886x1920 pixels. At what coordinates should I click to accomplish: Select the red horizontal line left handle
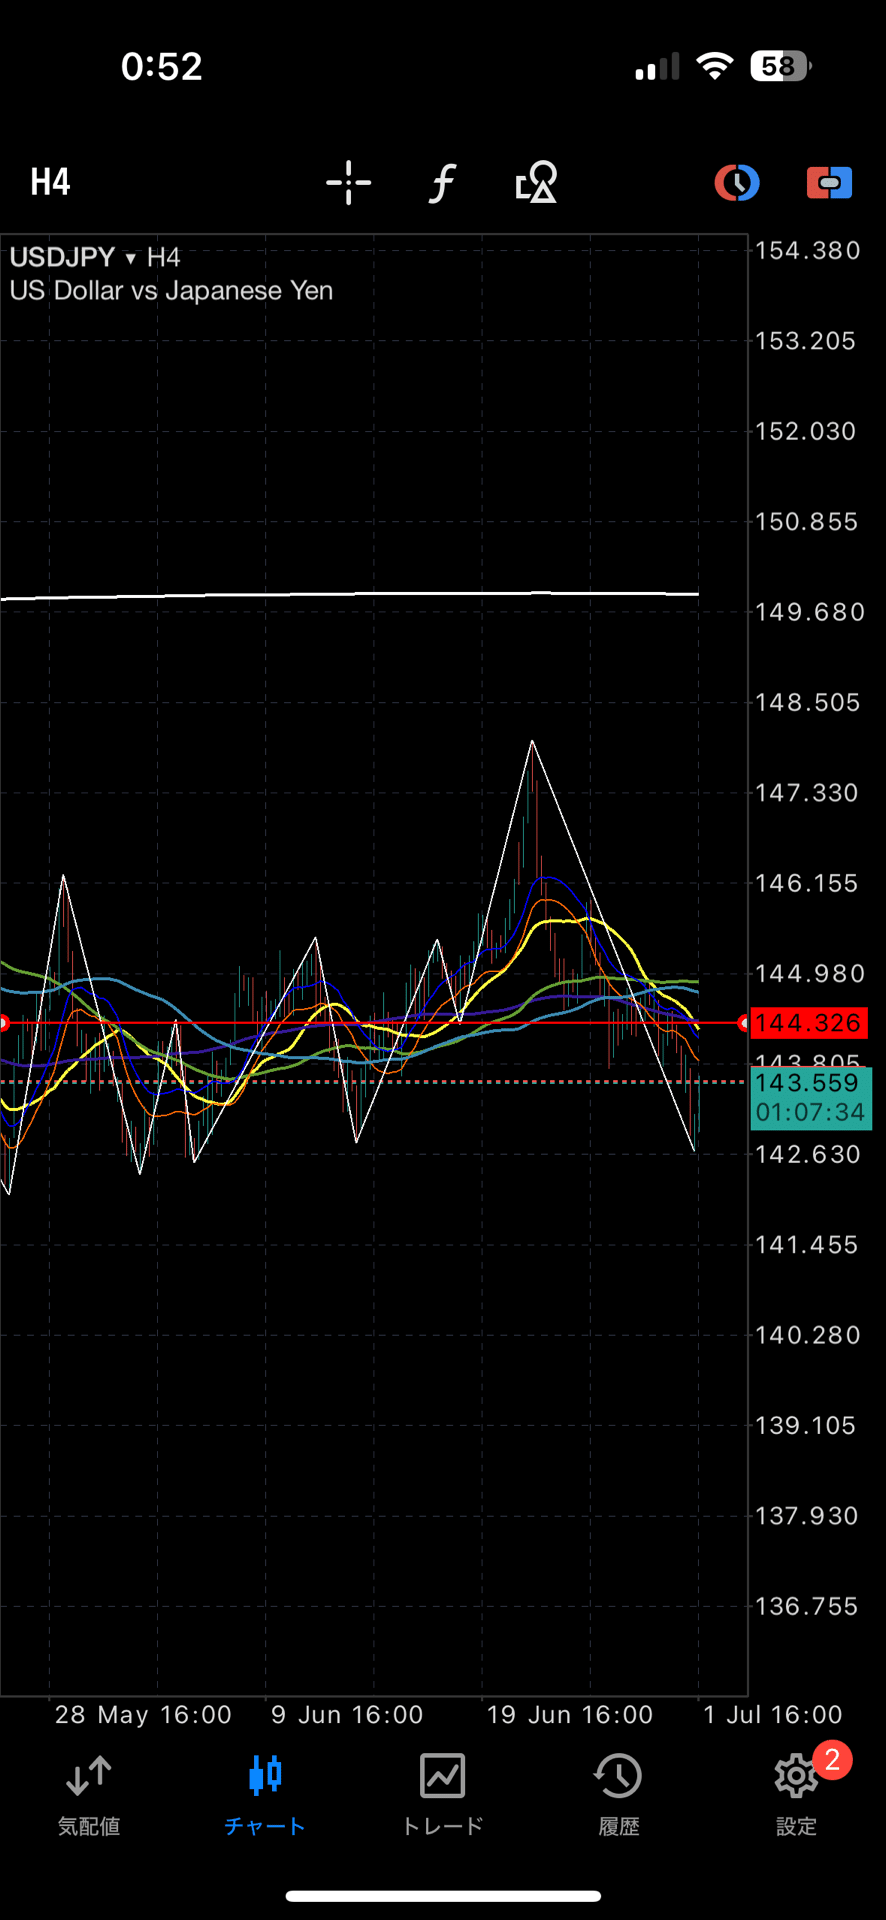(x=4, y=1023)
